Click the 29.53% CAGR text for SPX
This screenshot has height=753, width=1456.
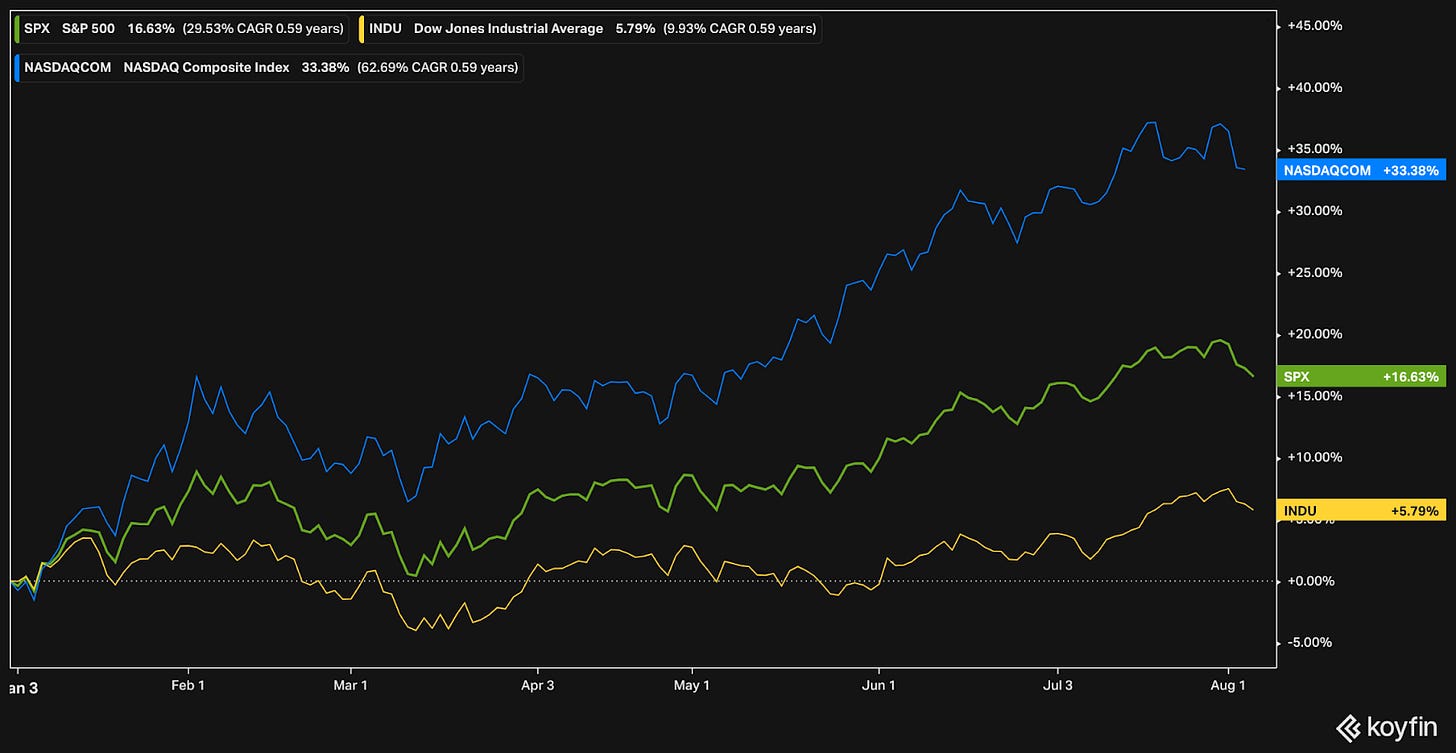coord(262,28)
